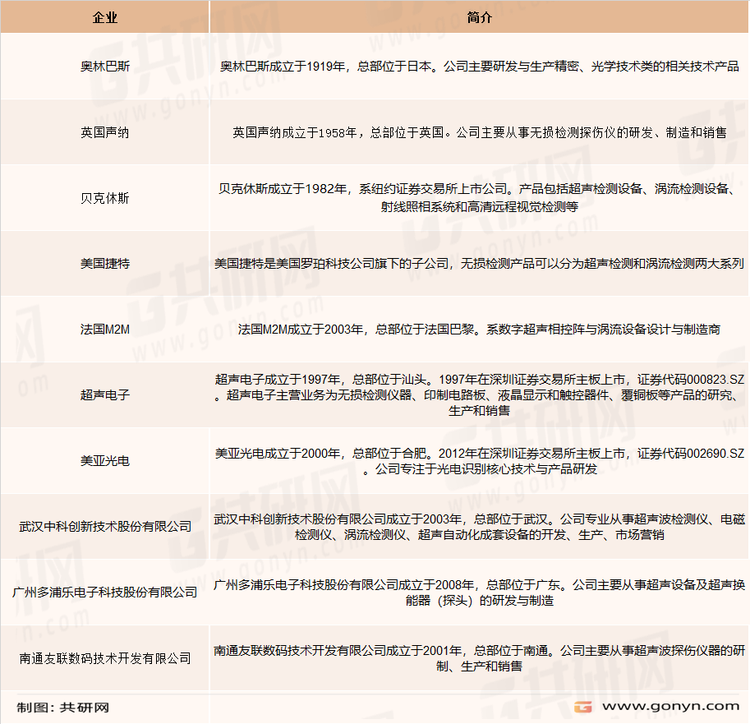Click the description stating 总部位于南通
Screen dimensions: 750x724
click(479, 658)
